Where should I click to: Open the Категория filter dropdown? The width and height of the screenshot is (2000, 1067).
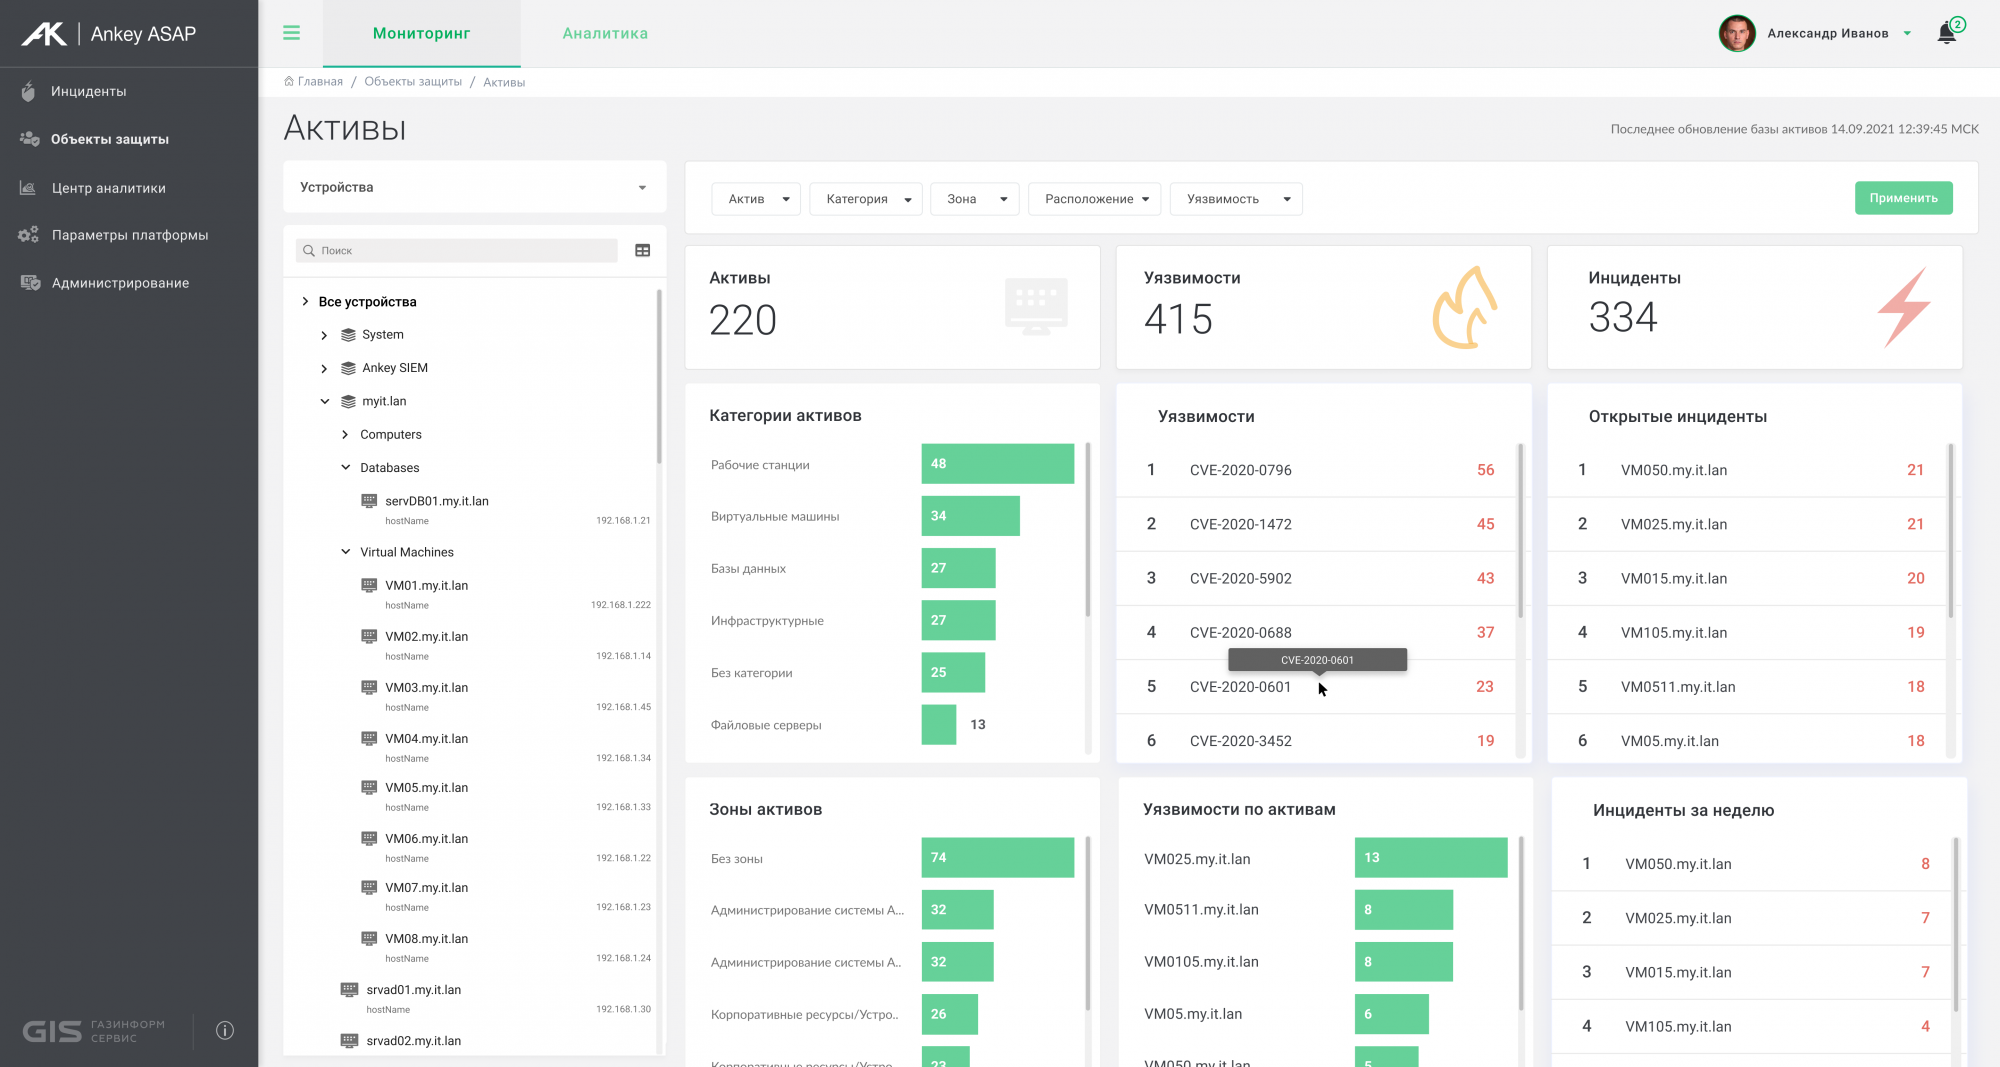coord(866,199)
